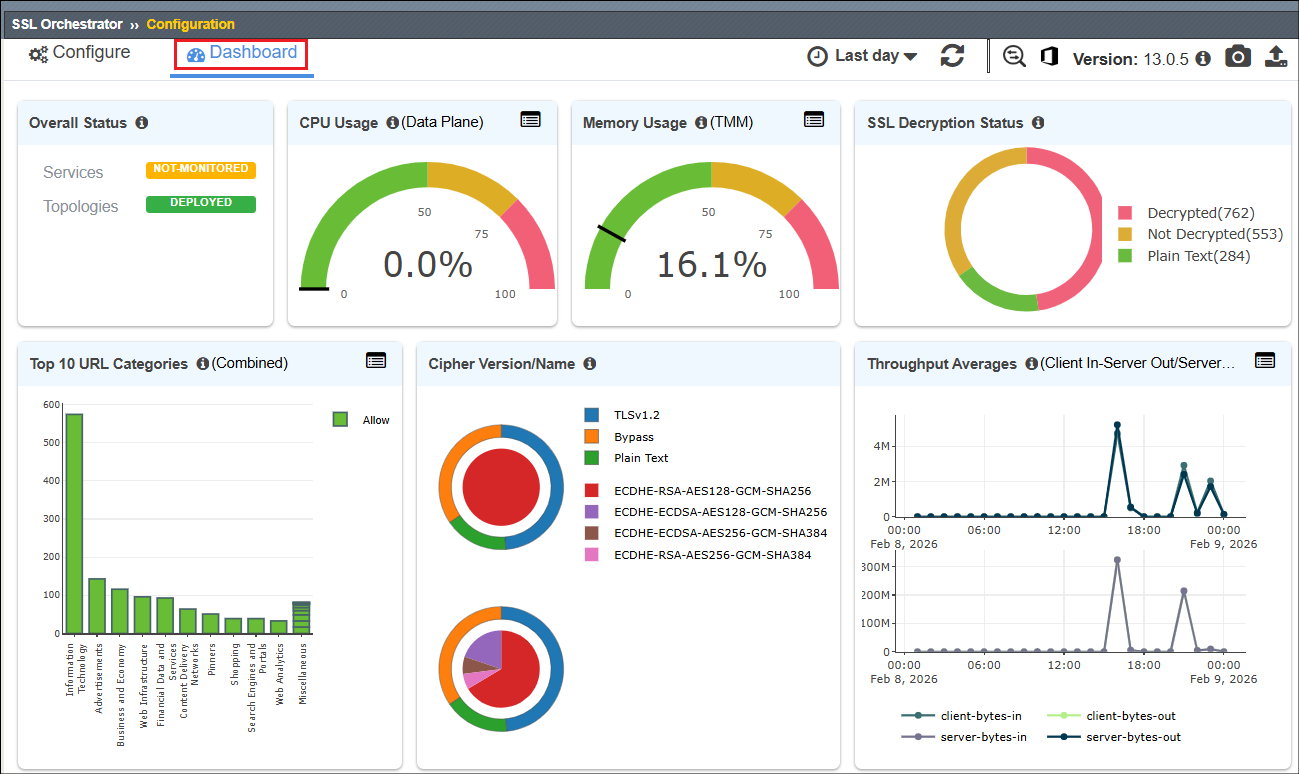Toggle the Bypass legend entry in the Cipher panel

click(x=620, y=437)
